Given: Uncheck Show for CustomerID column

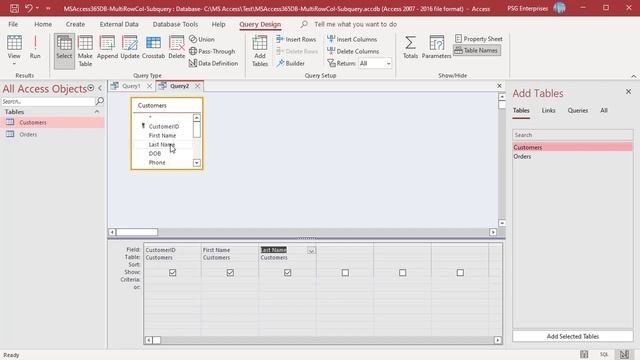Looking at the screenshot, I should point(173,272).
